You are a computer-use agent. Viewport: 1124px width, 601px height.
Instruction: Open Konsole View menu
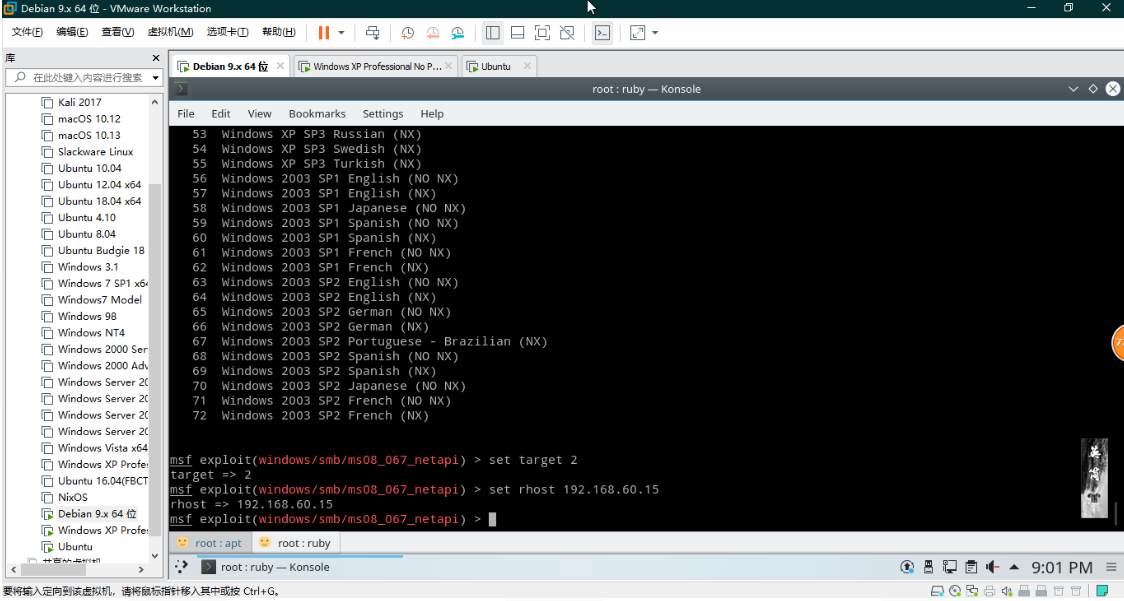tap(259, 113)
